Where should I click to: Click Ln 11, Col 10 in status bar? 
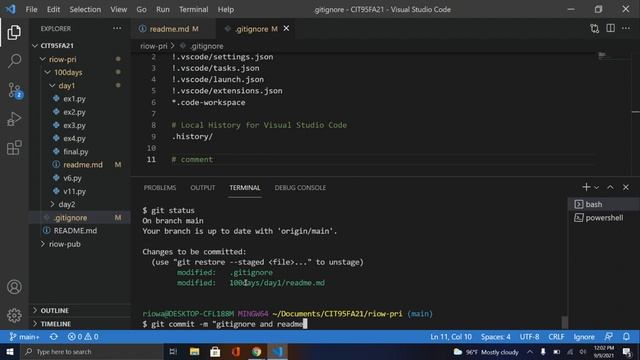[x=451, y=337]
